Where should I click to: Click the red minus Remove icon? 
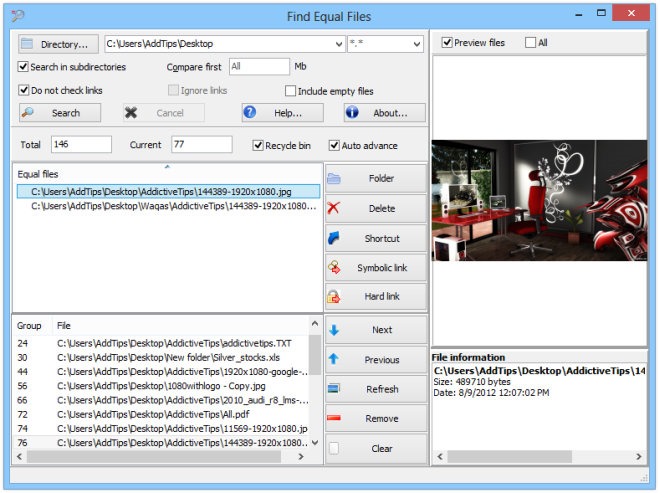point(333,418)
